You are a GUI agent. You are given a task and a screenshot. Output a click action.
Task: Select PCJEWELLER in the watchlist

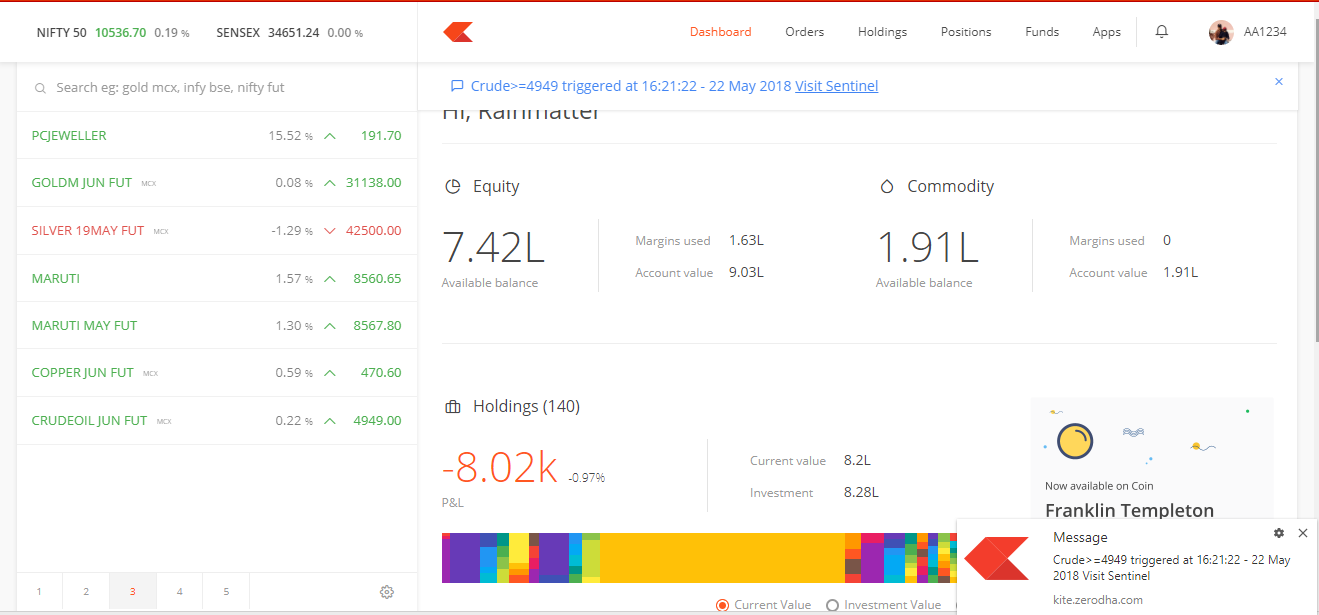coord(69,136)
